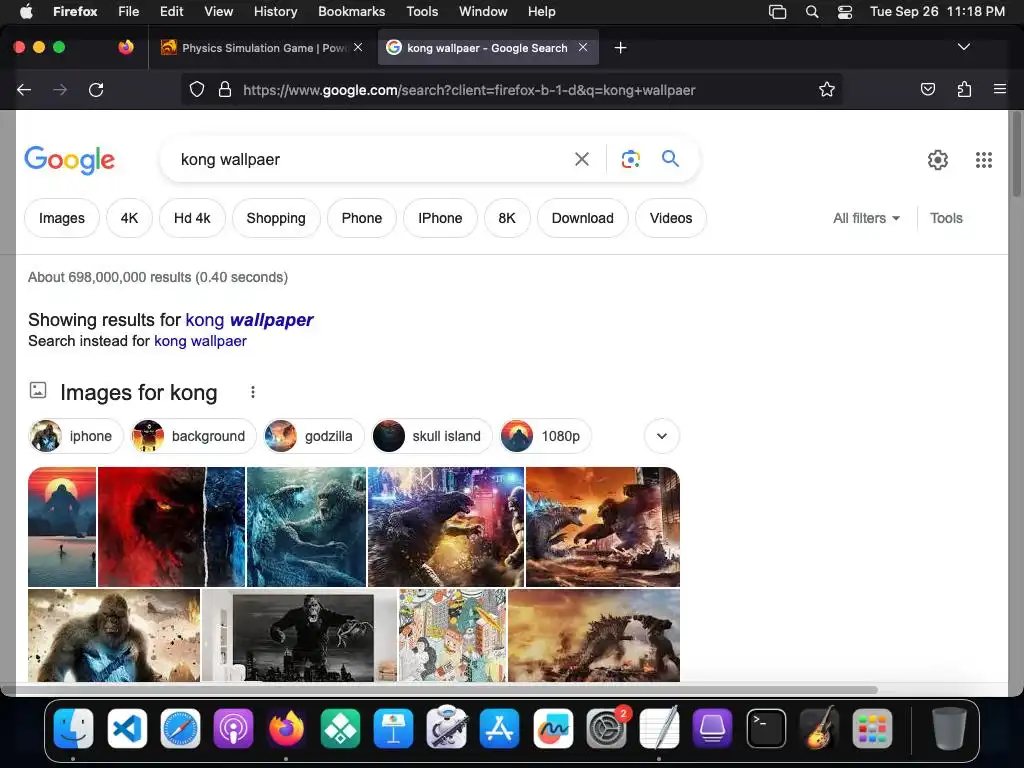
Task: Click the site security padlock icon
Action: click(x=225, y=89)
